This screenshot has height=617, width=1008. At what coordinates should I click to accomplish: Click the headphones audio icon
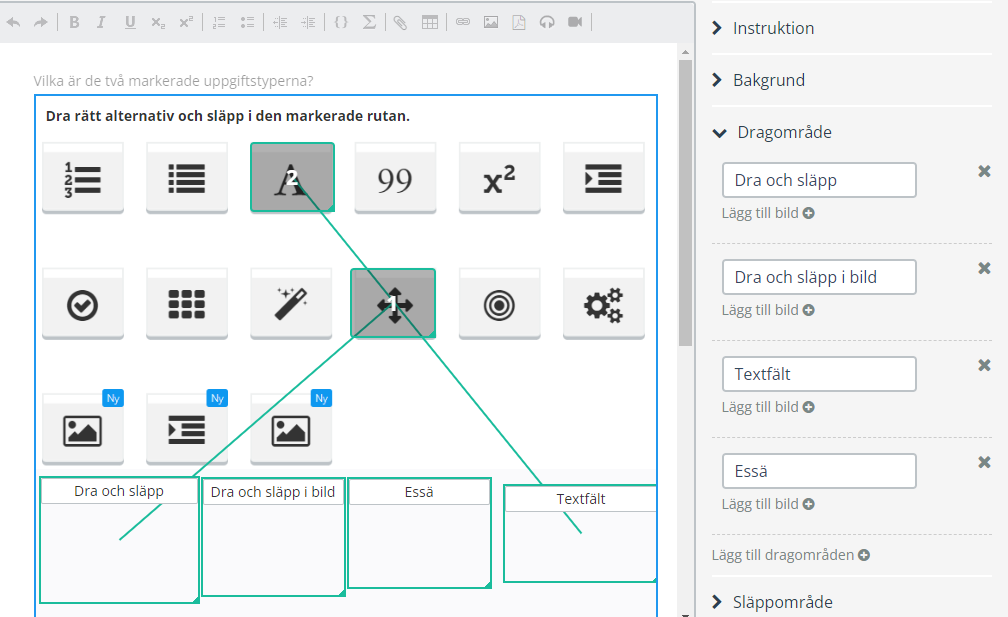click(x=547, y=22)
